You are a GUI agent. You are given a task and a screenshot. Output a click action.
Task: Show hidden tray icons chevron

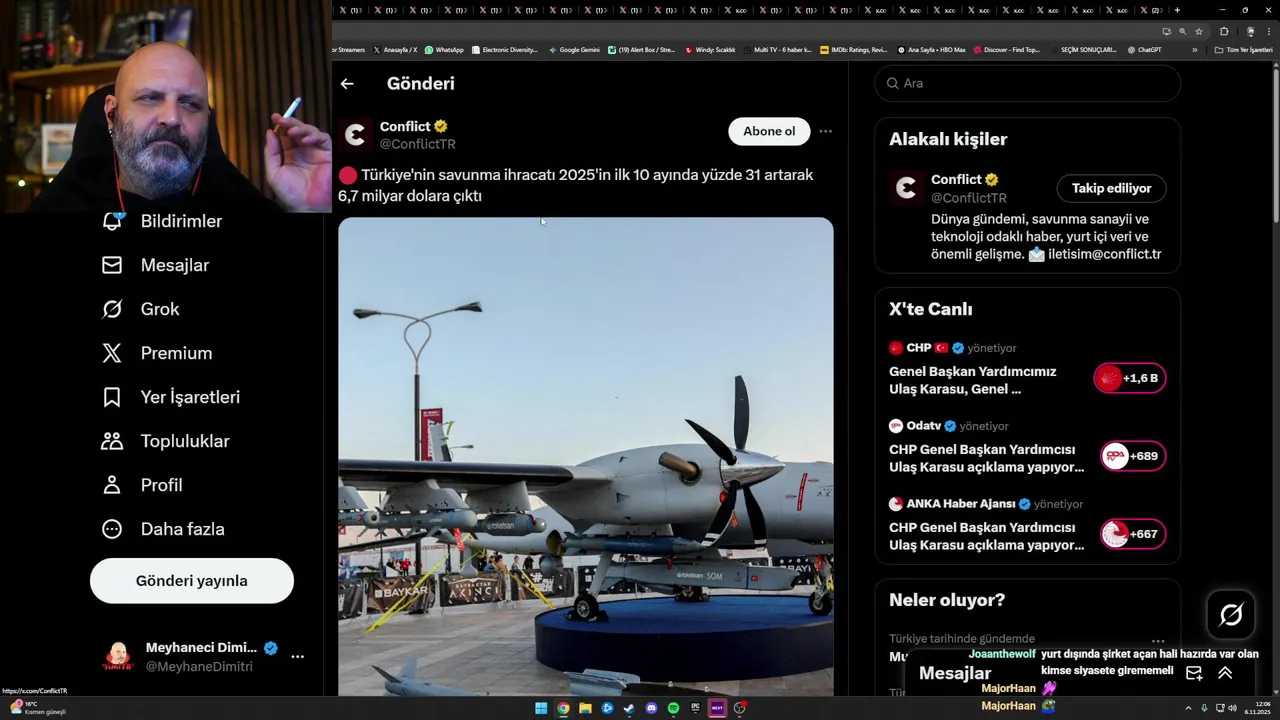point(1190,708)
